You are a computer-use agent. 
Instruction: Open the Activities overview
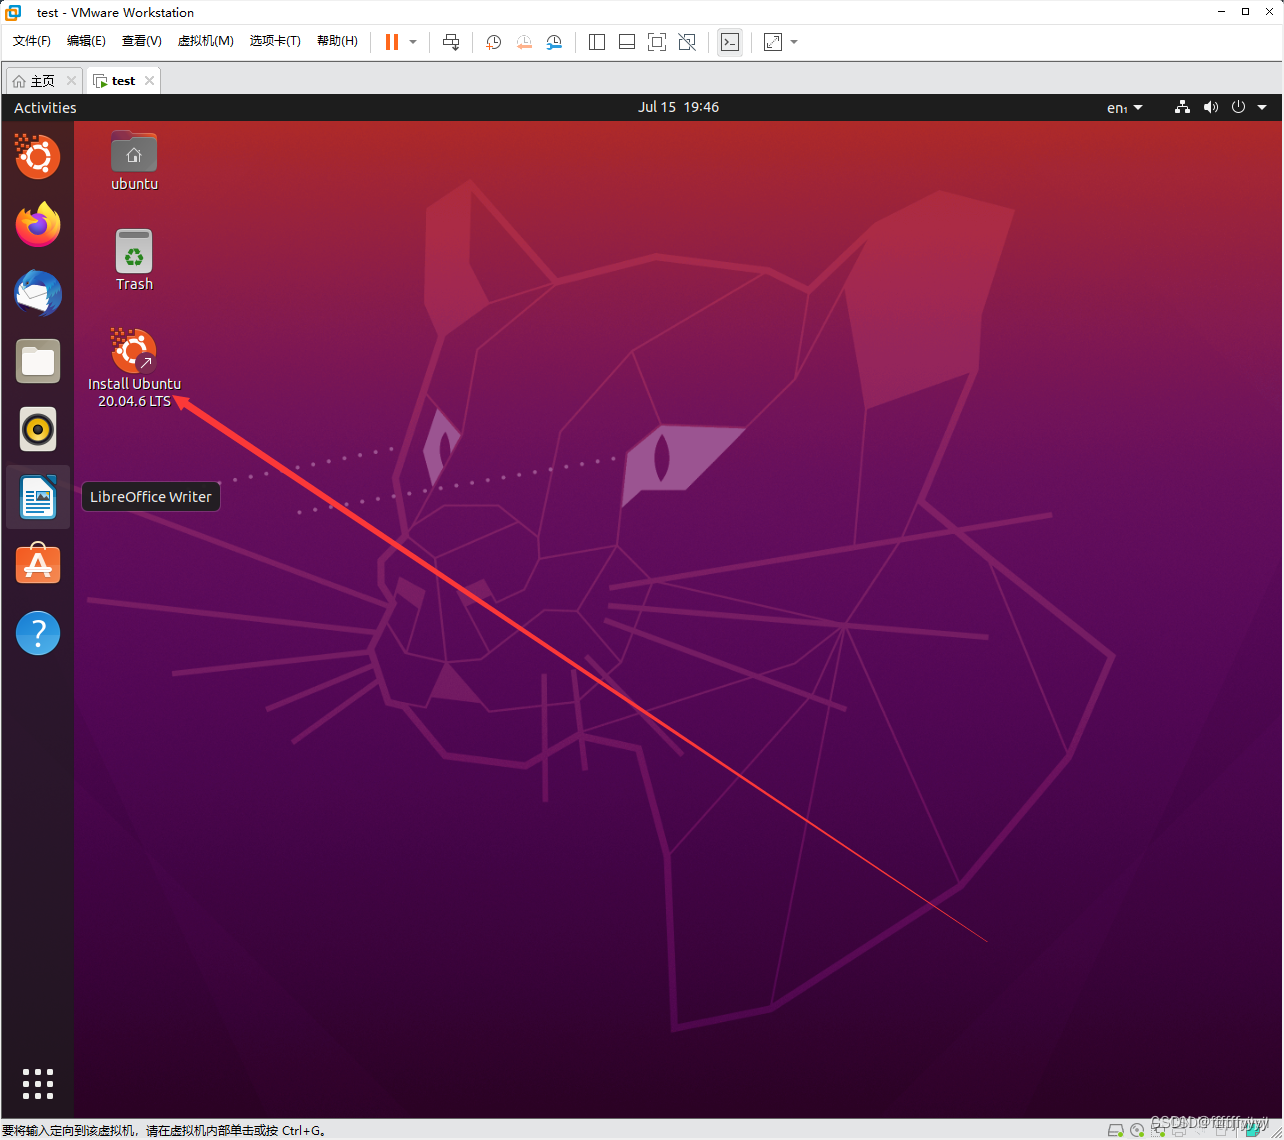click(45, 107)
